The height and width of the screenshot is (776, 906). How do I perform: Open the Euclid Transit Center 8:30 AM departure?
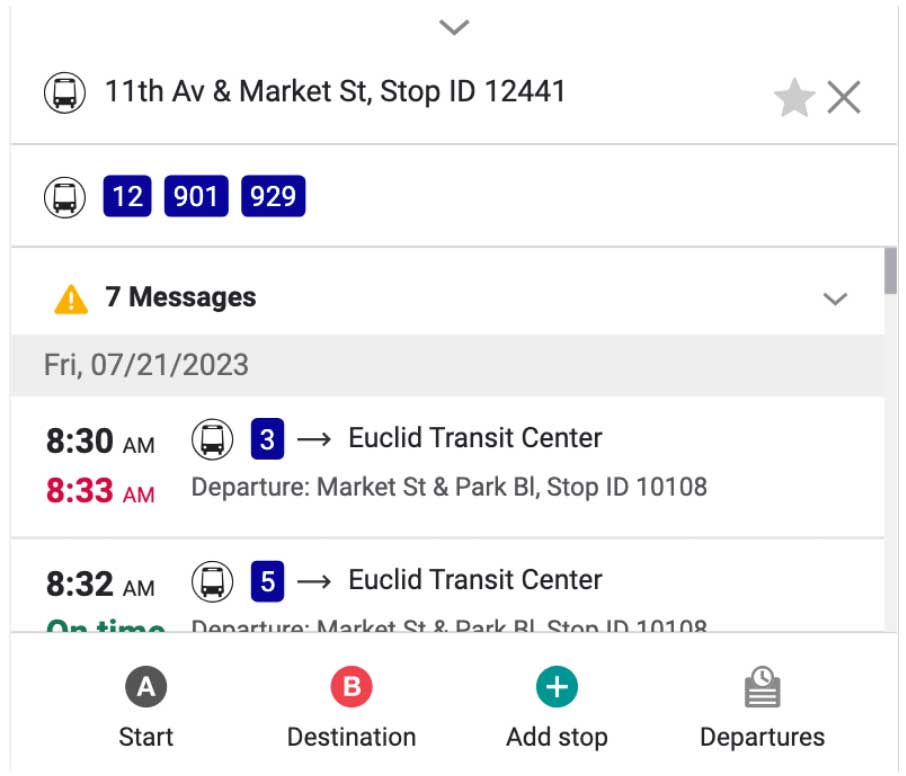447,467
